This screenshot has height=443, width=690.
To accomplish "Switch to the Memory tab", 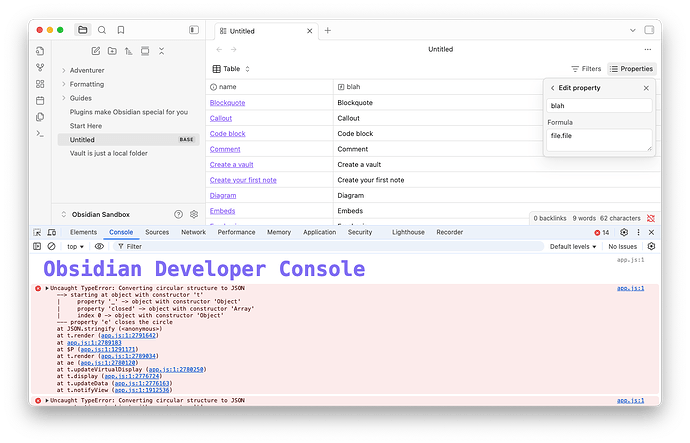I will coord(279,232).
